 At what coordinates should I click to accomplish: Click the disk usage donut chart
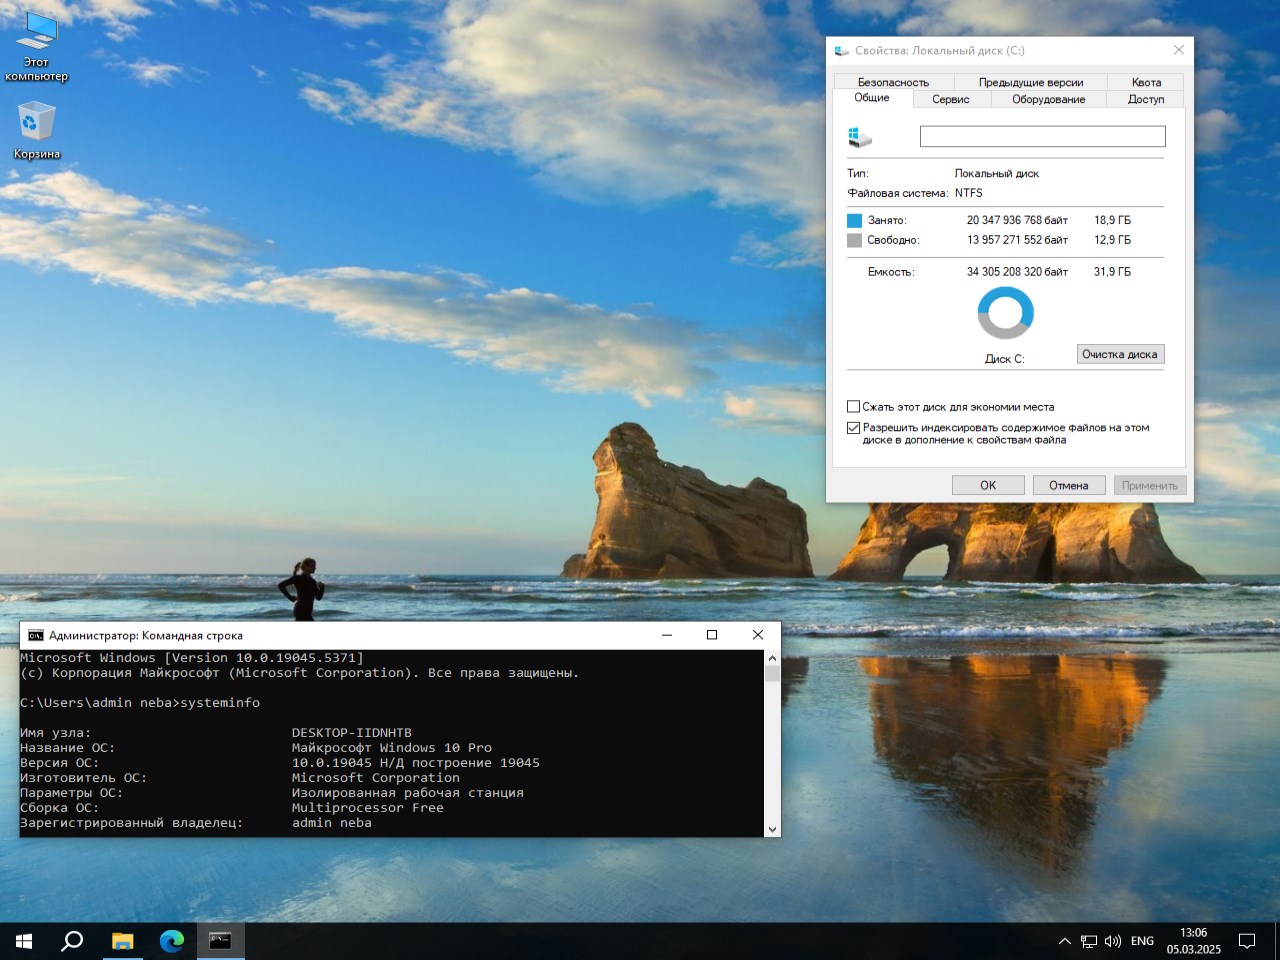click(1005, 313)
